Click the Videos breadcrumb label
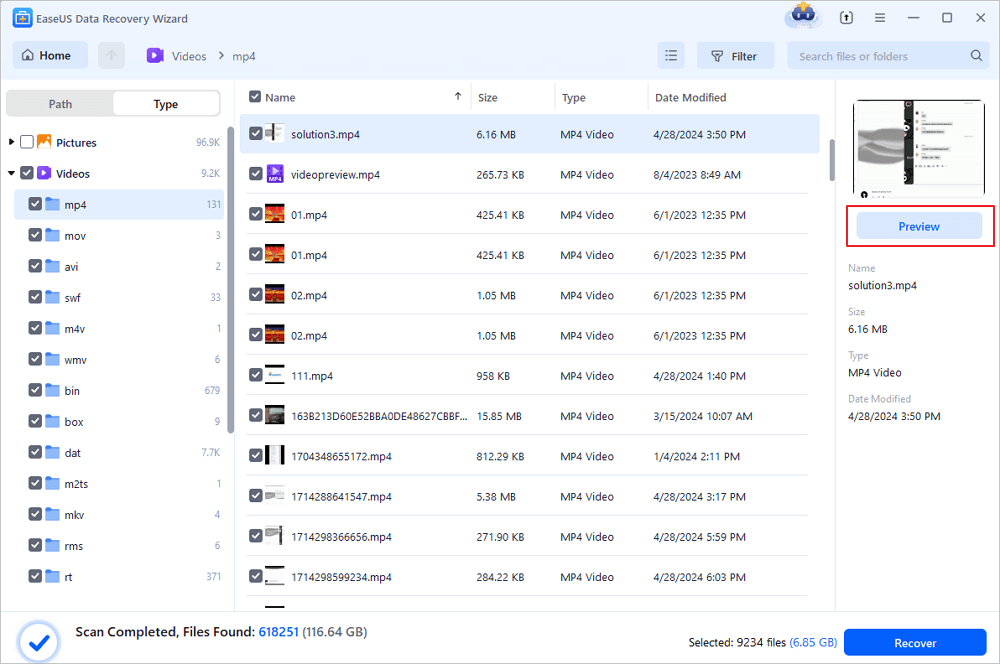The image size is (1000, 664). [189, 56]
